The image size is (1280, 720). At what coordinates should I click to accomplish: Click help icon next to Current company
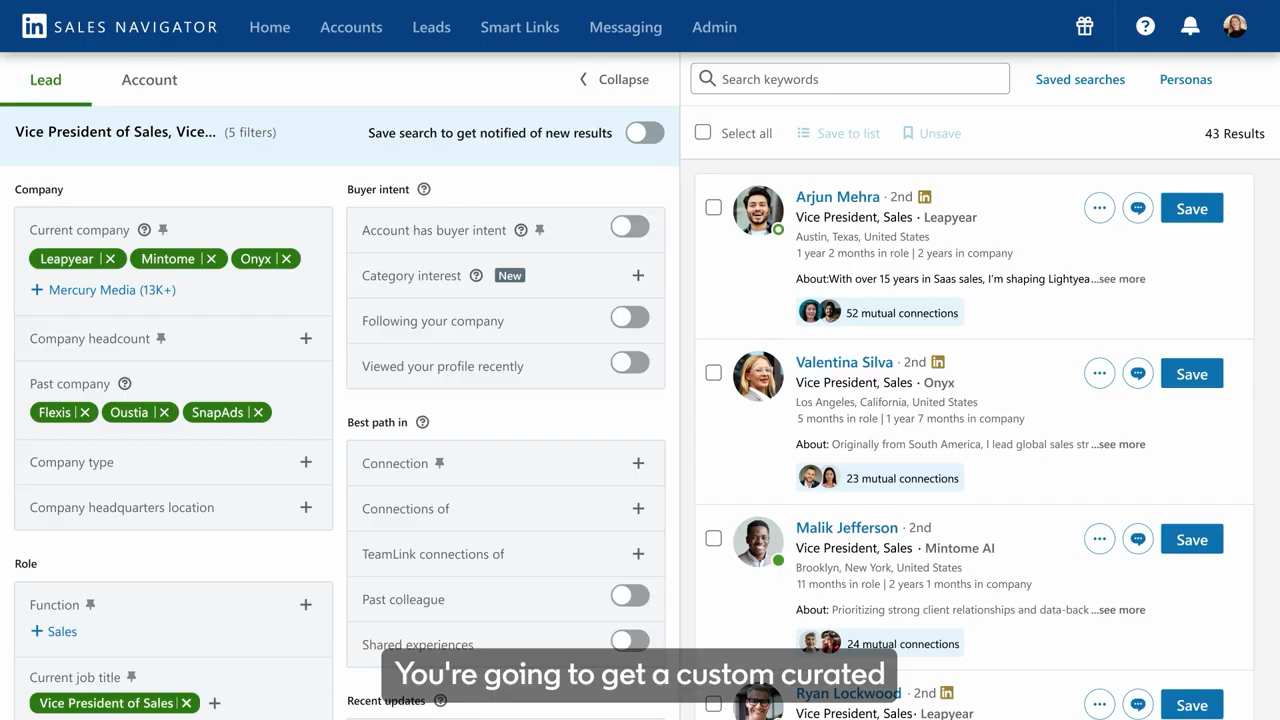tap(144, 230)
